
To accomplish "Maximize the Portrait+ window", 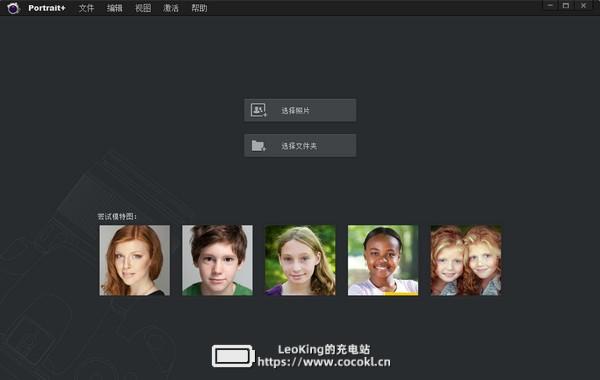I will click(x=566, y=5).
